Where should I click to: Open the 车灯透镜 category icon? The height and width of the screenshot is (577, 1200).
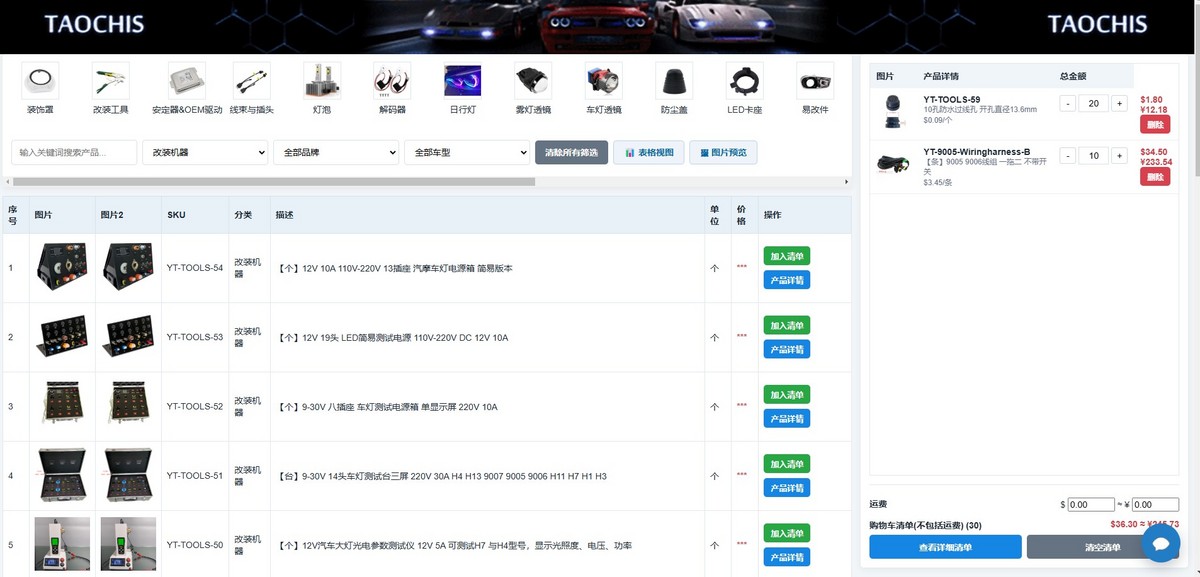coord(603,80)
